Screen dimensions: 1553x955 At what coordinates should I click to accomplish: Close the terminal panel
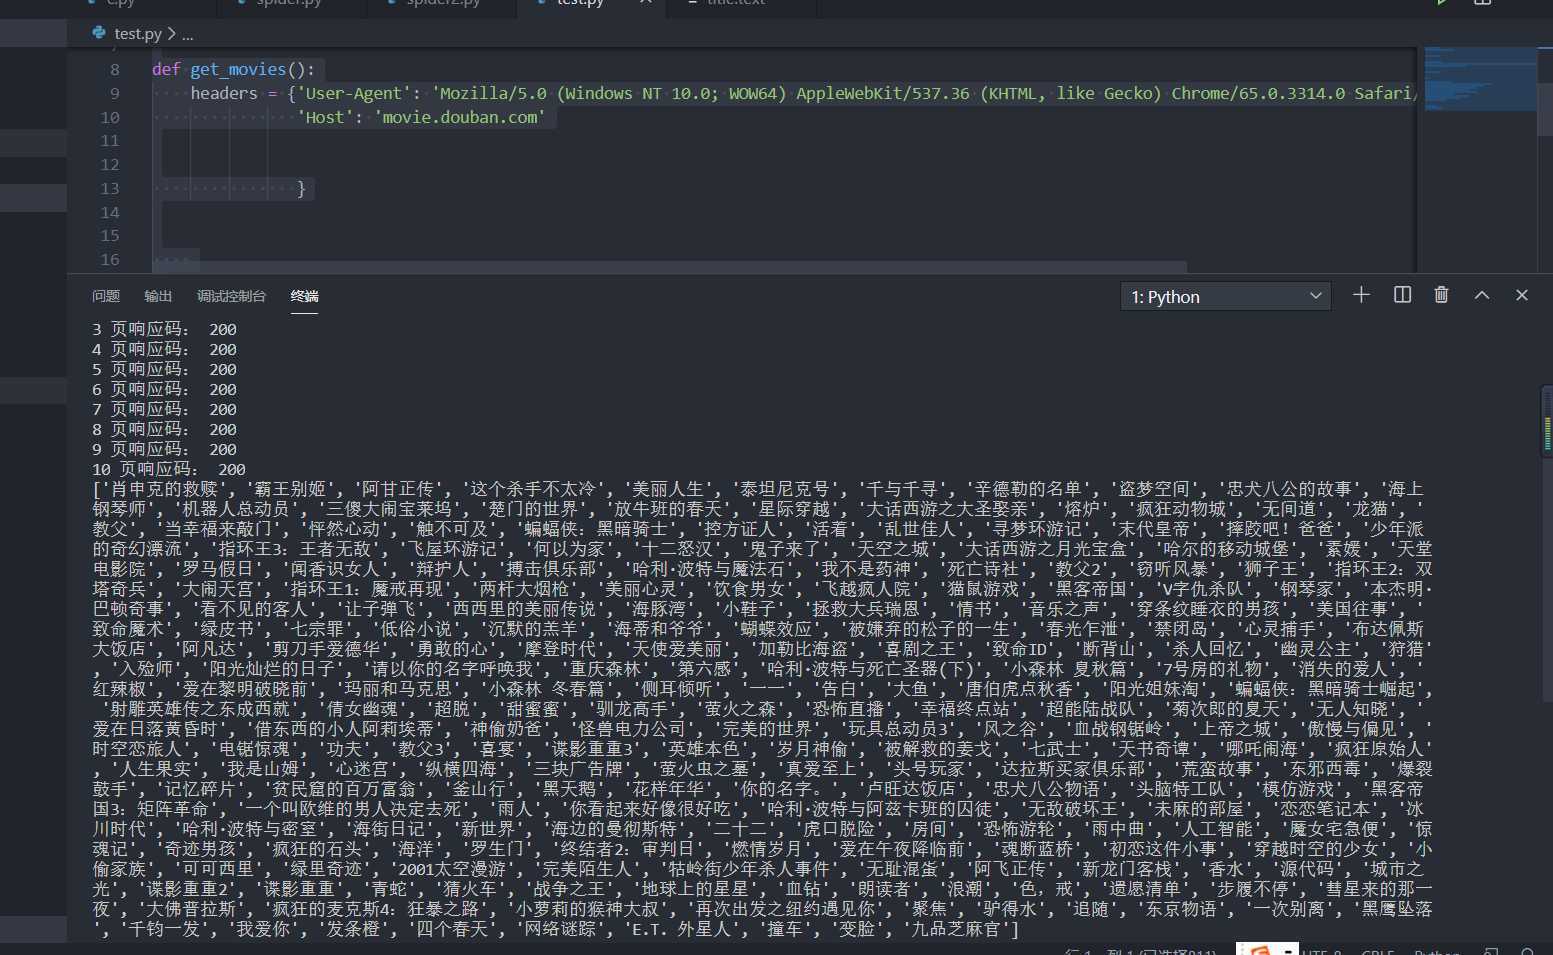(x=1521, y=295)
